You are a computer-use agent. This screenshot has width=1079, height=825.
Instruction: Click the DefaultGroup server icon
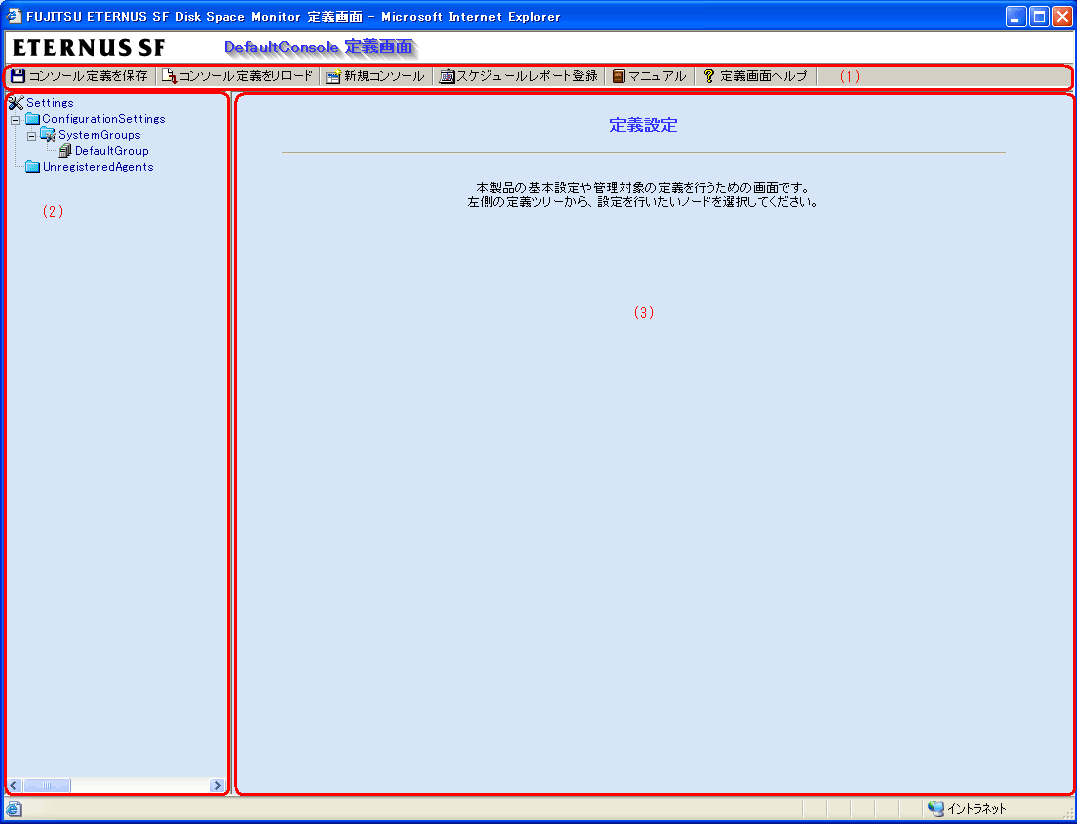pos(65,151)
